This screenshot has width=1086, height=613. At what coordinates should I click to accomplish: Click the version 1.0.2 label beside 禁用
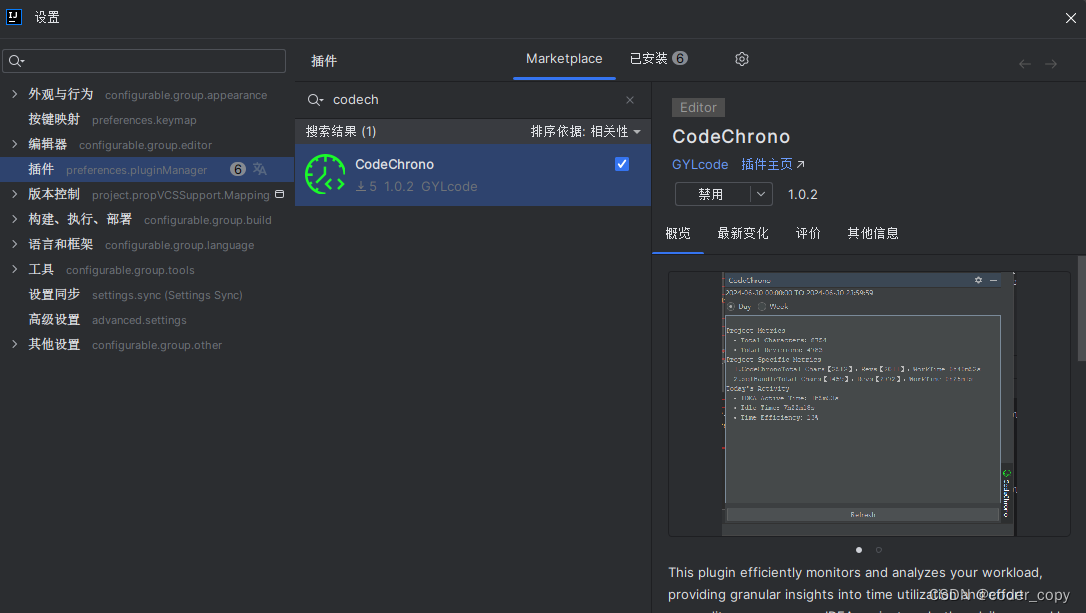coord(803,195)
